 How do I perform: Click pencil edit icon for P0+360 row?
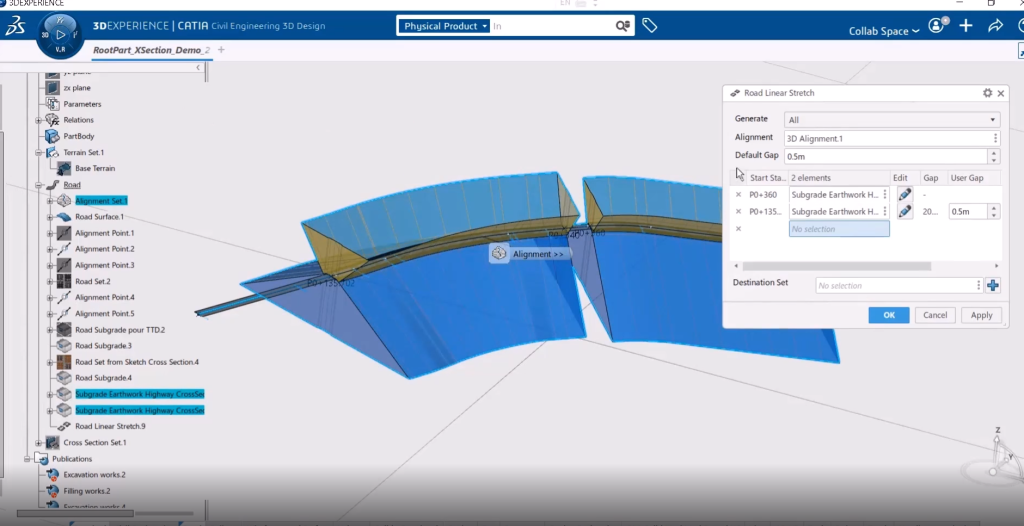904,195
